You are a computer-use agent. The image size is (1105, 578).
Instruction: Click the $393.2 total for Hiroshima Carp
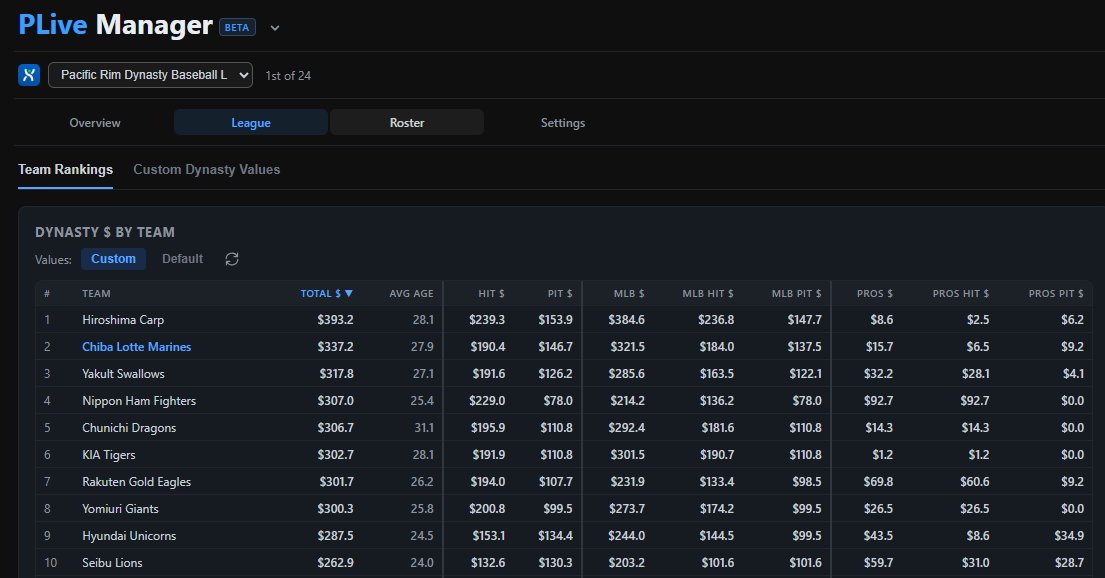pyautogui.click(x=335, y=320)
